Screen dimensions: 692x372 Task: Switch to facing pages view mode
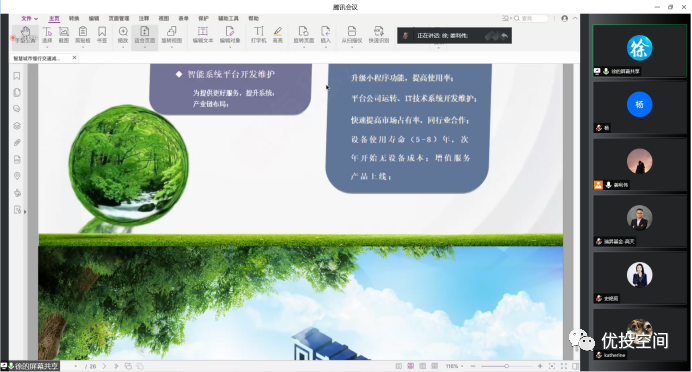pyautogui.click(x=423, y=366)
